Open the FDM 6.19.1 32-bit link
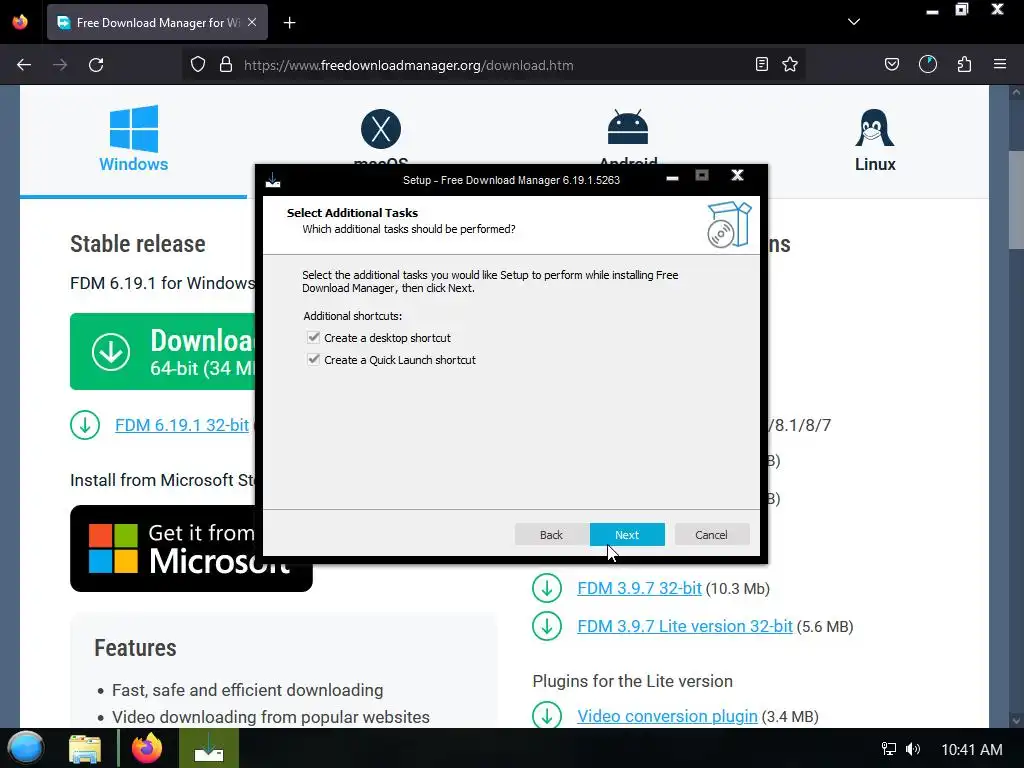 click(182, 425)
